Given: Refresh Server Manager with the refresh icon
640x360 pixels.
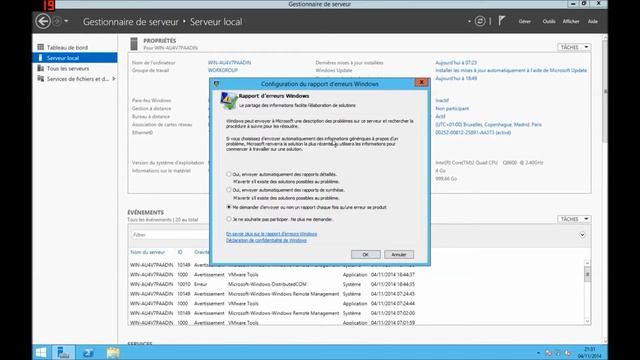Looking at the screenshot, I should coord(480,21).
